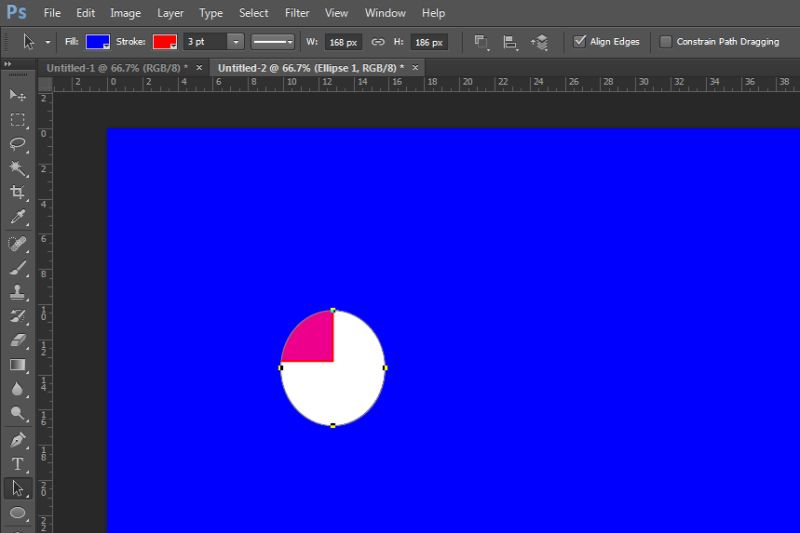Open the Help menu

point(433,13)
